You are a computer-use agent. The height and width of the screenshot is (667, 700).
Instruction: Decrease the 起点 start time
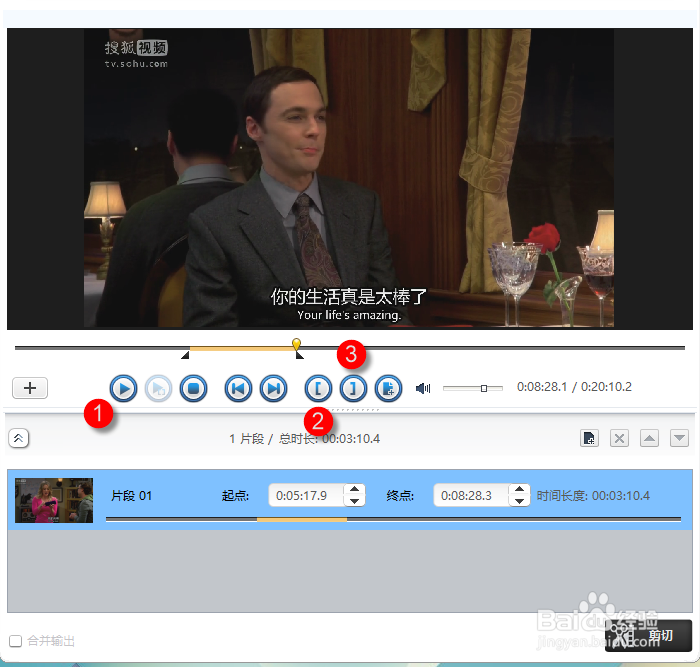click(354, 501)
